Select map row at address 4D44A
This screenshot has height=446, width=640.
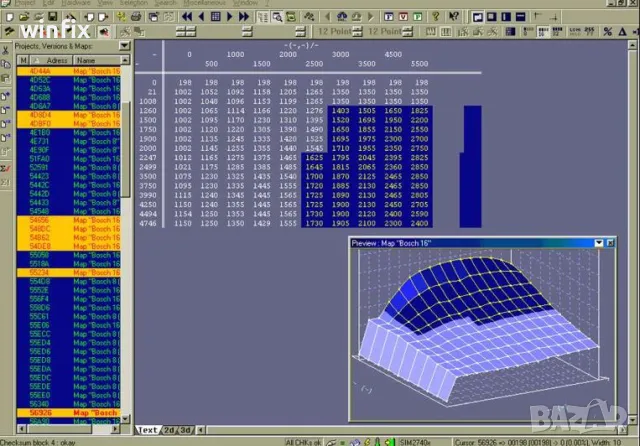pyautogui.click(x=69, y=71)
